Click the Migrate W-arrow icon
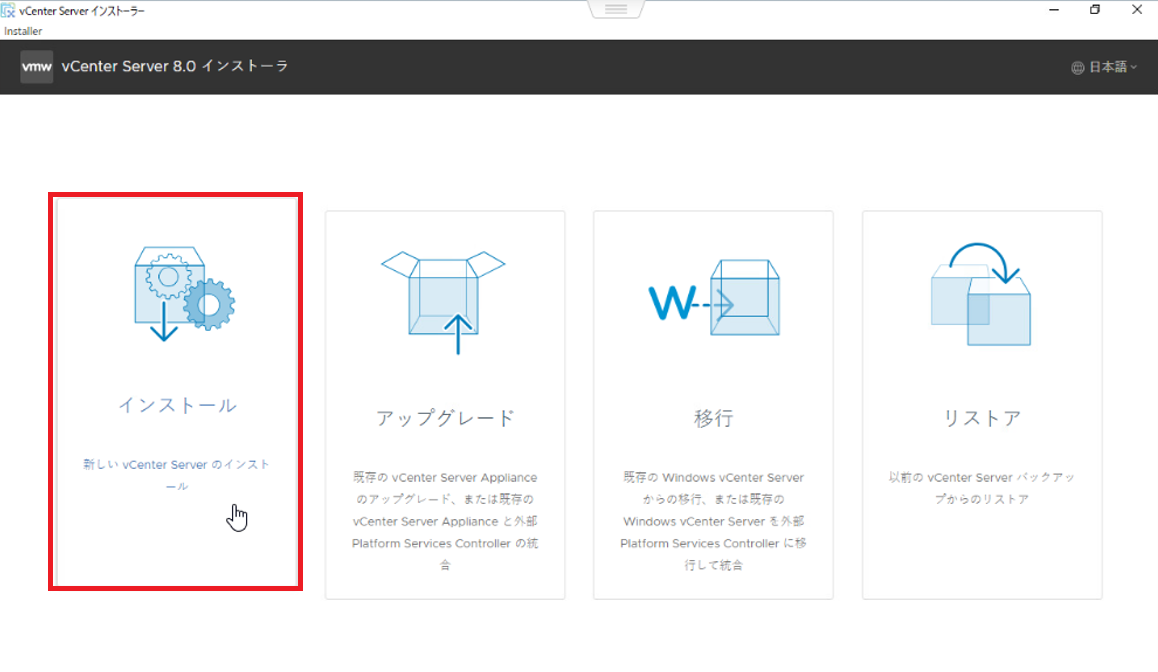Screen dimensions: 1158x672 [713, 298]
